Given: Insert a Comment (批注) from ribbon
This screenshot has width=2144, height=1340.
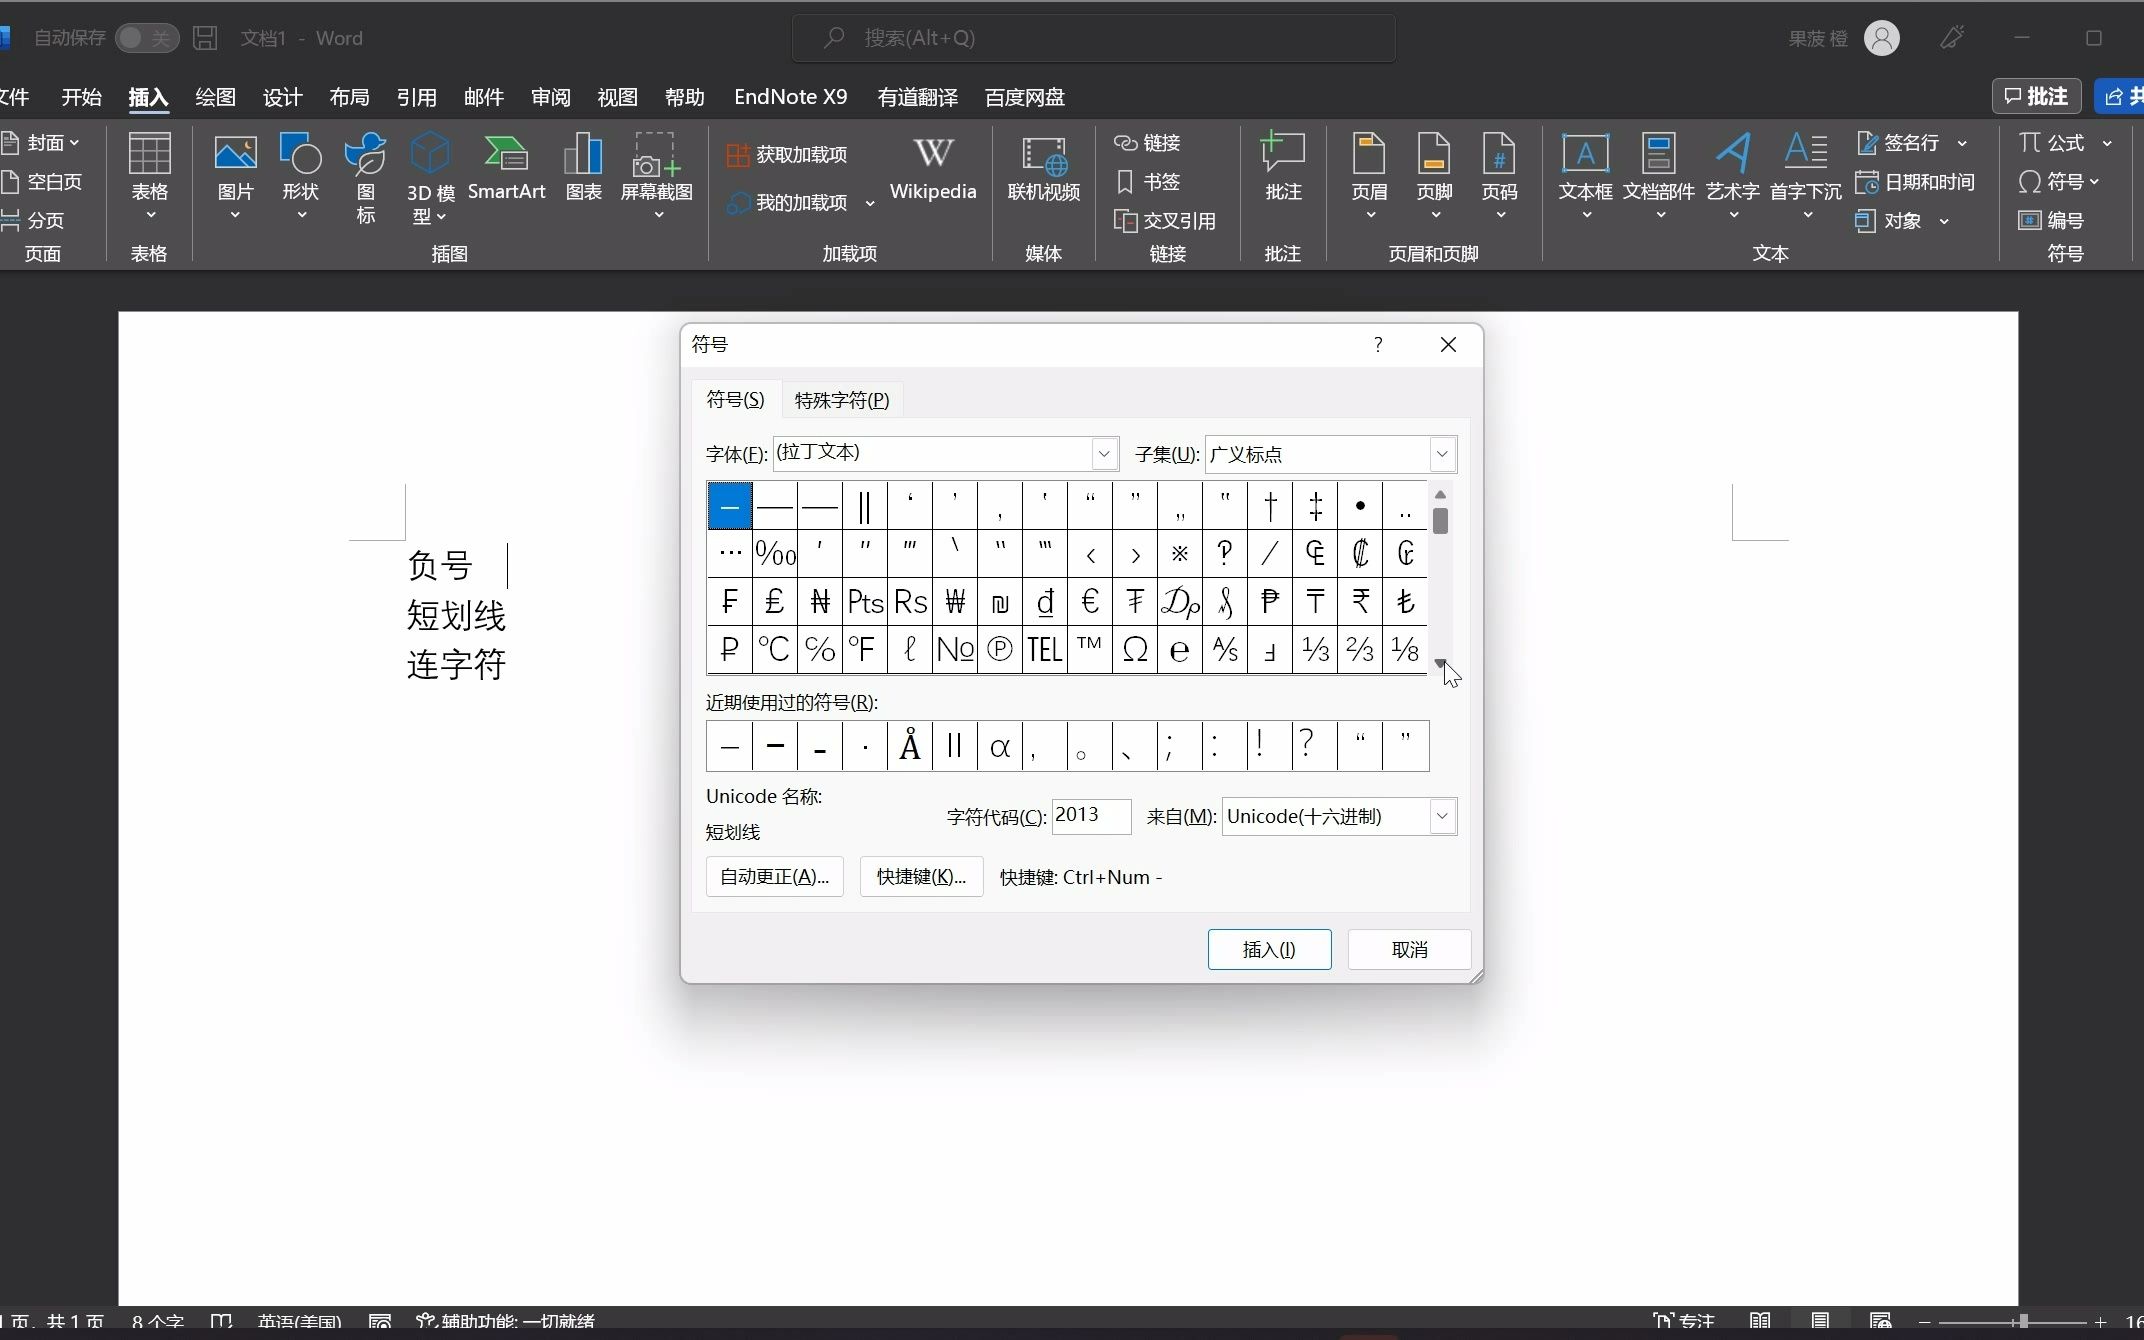Looking at the screenshot, I should 1282,168.
